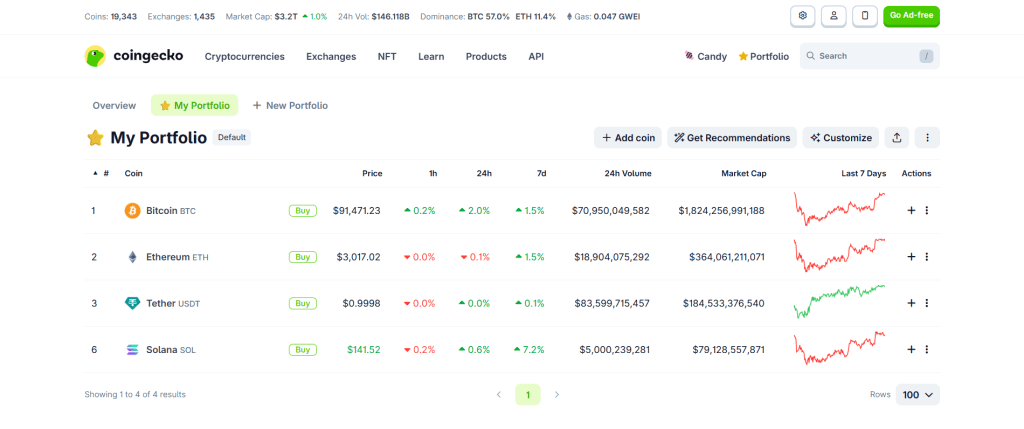Click plus icon in Bitcoin row
The height and width of the screenshot is (429, 1024).
pyautogui.click(x=911, y=211)
